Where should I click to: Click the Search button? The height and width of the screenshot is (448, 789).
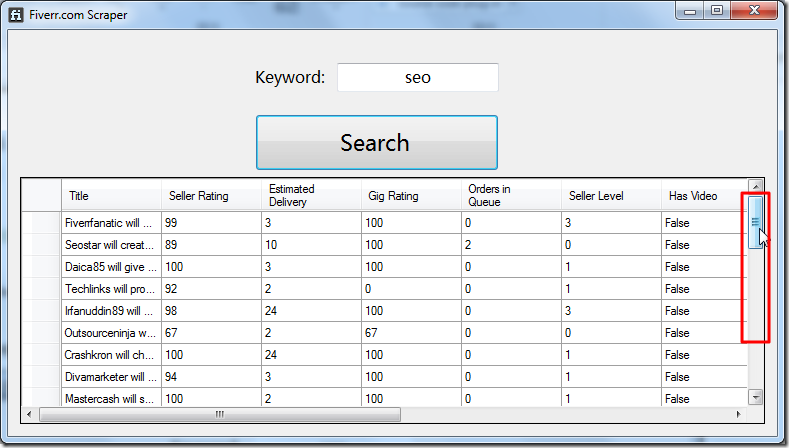coord(377,142)
